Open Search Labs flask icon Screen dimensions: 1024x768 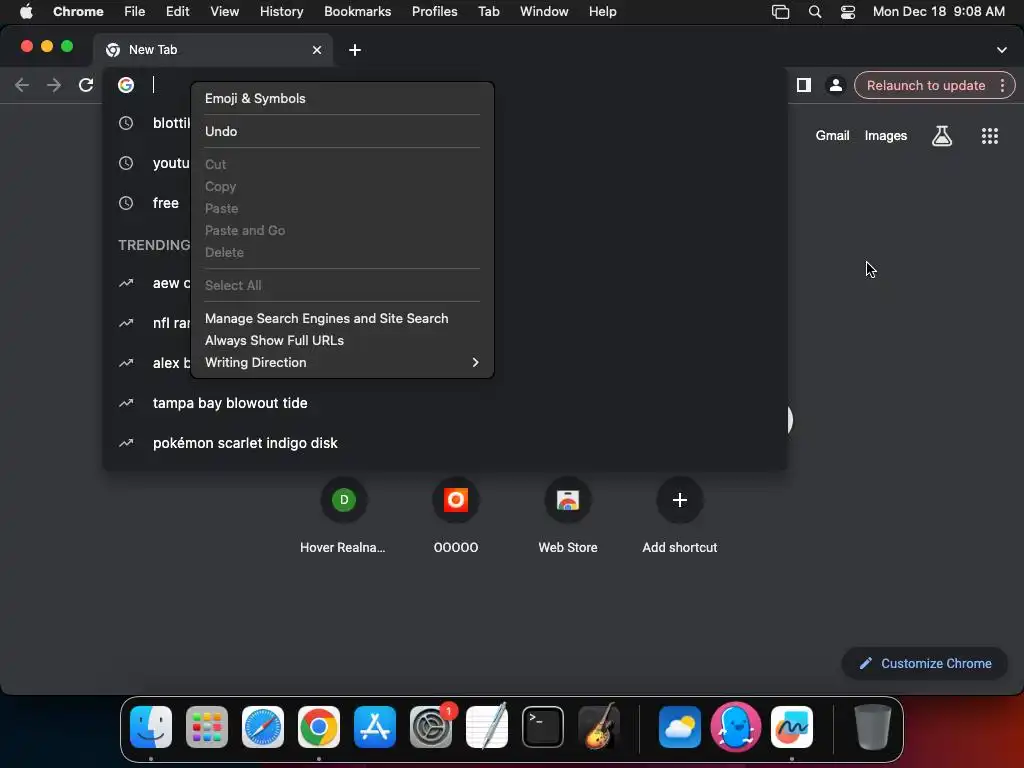tap(942, 136)
